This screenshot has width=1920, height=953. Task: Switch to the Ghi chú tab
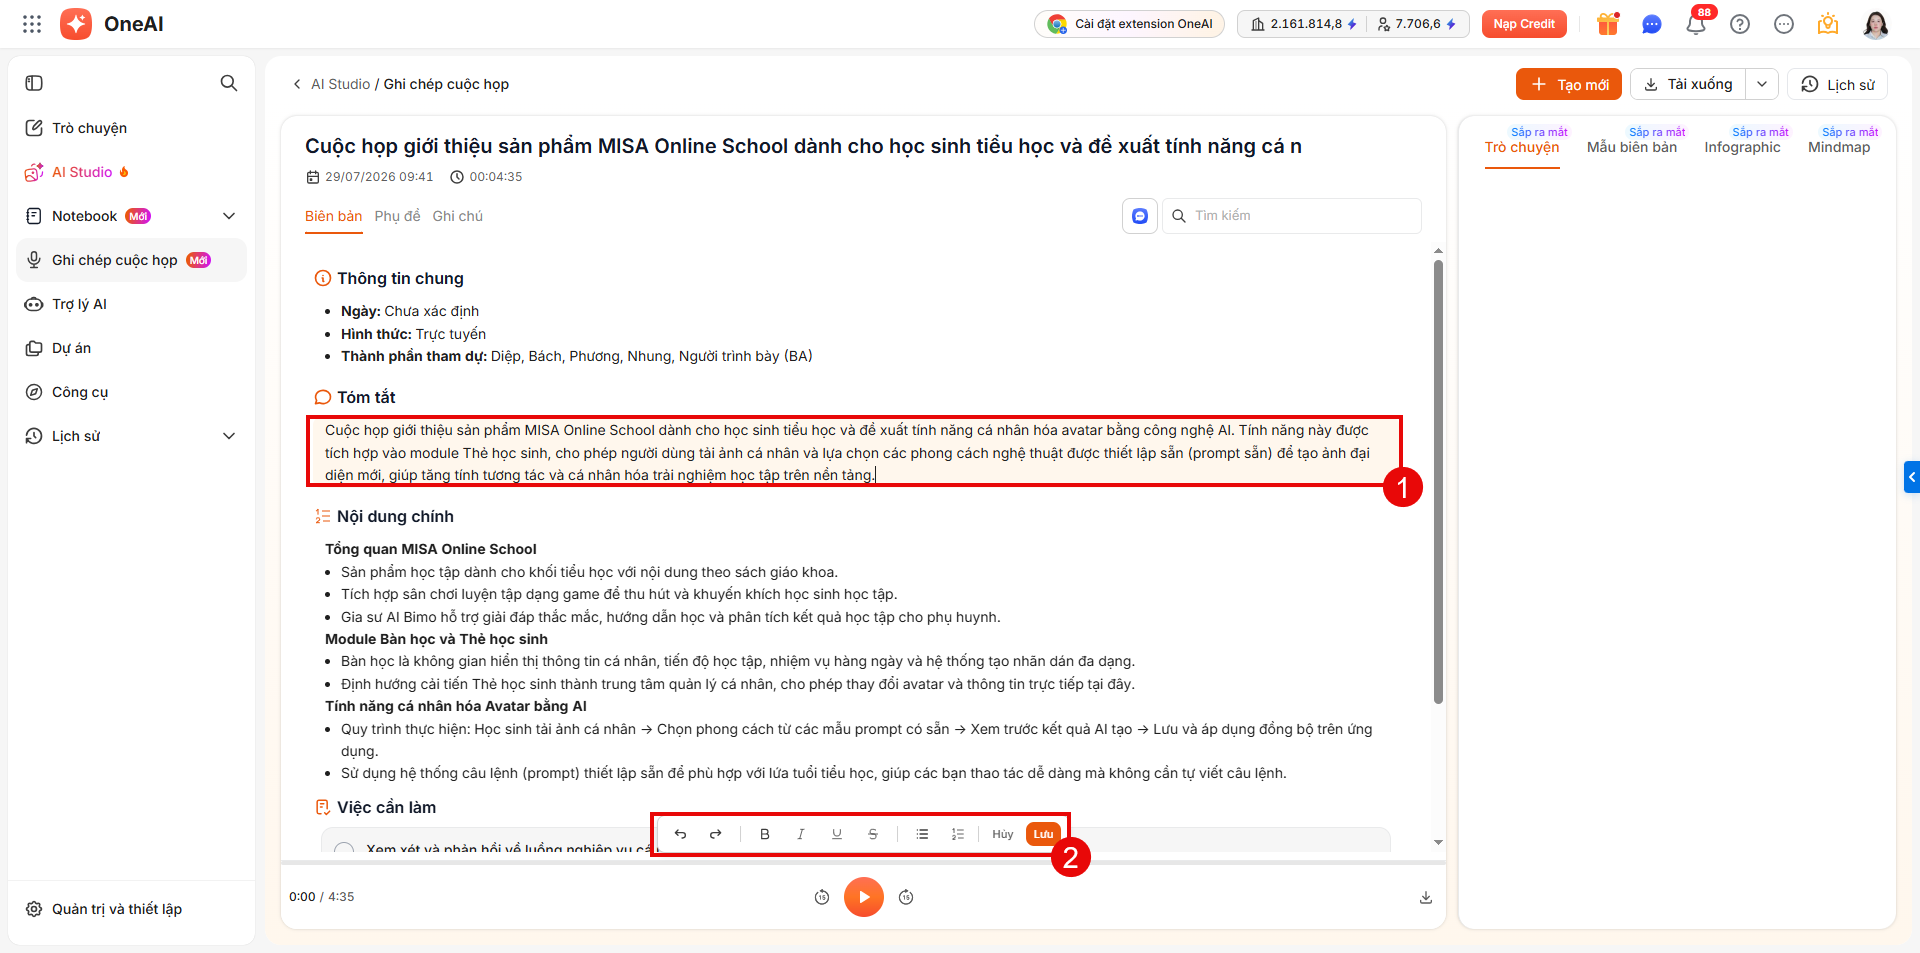(458, 216)
